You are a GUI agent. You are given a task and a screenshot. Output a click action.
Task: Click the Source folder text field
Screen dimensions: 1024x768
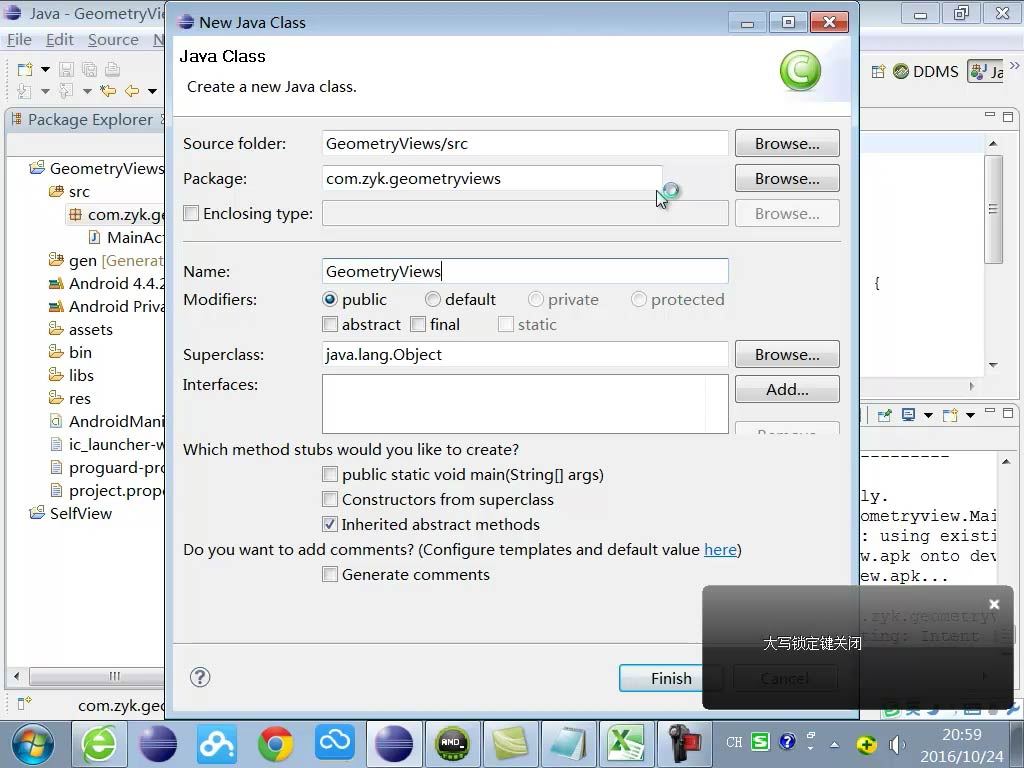[x=525, y=143]
